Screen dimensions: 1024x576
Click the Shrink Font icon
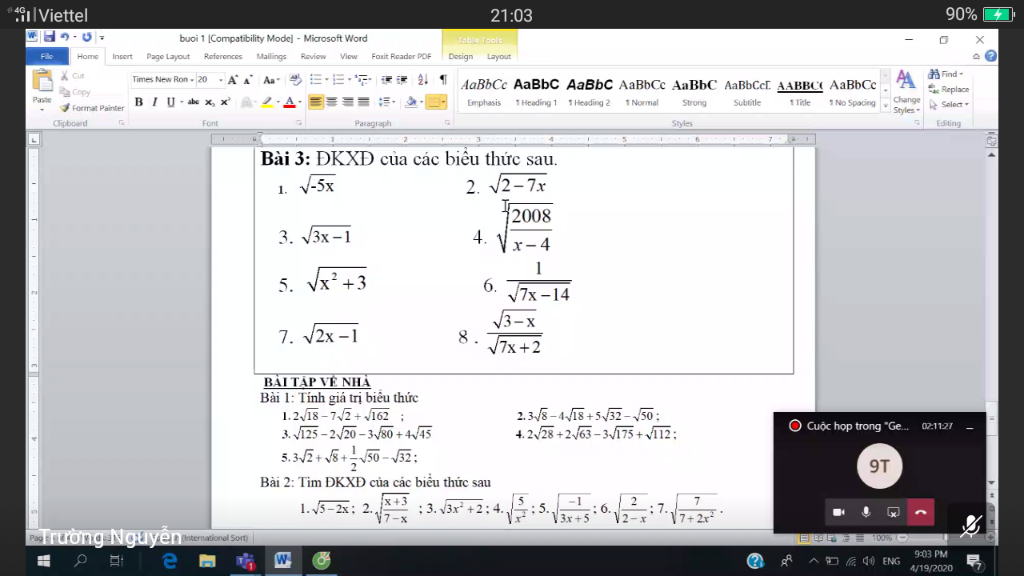[x=248, y=80]
